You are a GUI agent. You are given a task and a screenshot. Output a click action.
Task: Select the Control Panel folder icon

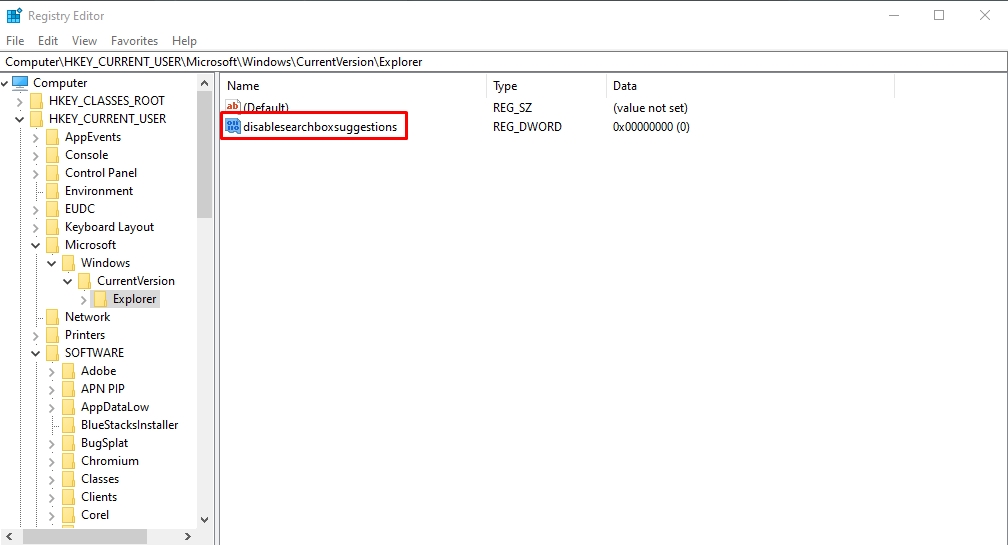tap(53, 173)
